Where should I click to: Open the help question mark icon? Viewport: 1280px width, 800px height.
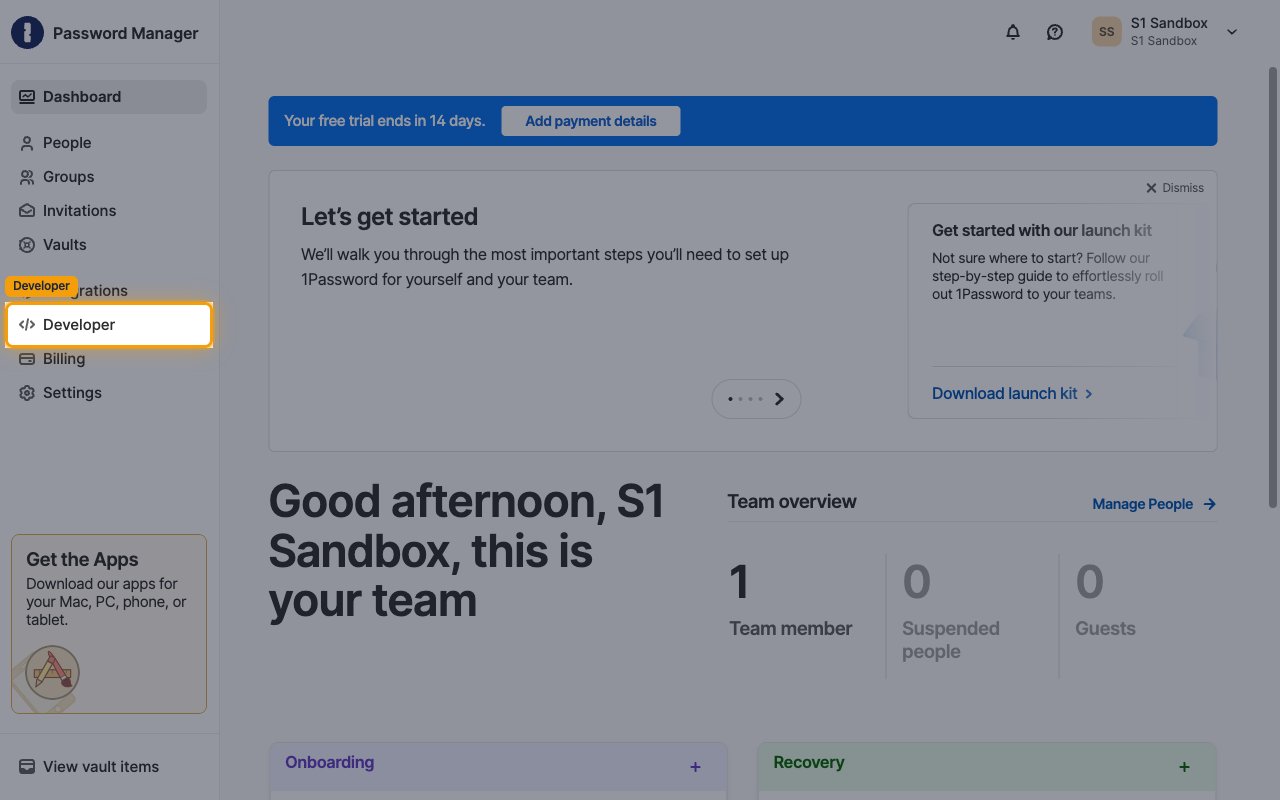pyautogui.click(x=1055, y=32)
